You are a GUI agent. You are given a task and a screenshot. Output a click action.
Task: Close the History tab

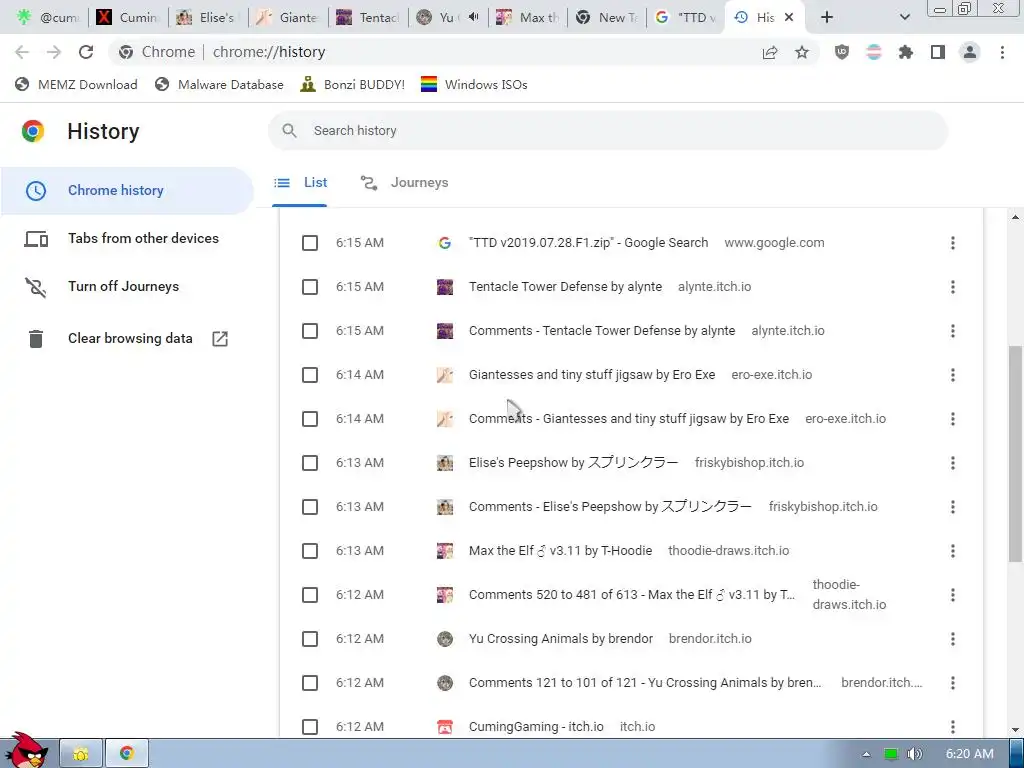click(x=789, y=18)
